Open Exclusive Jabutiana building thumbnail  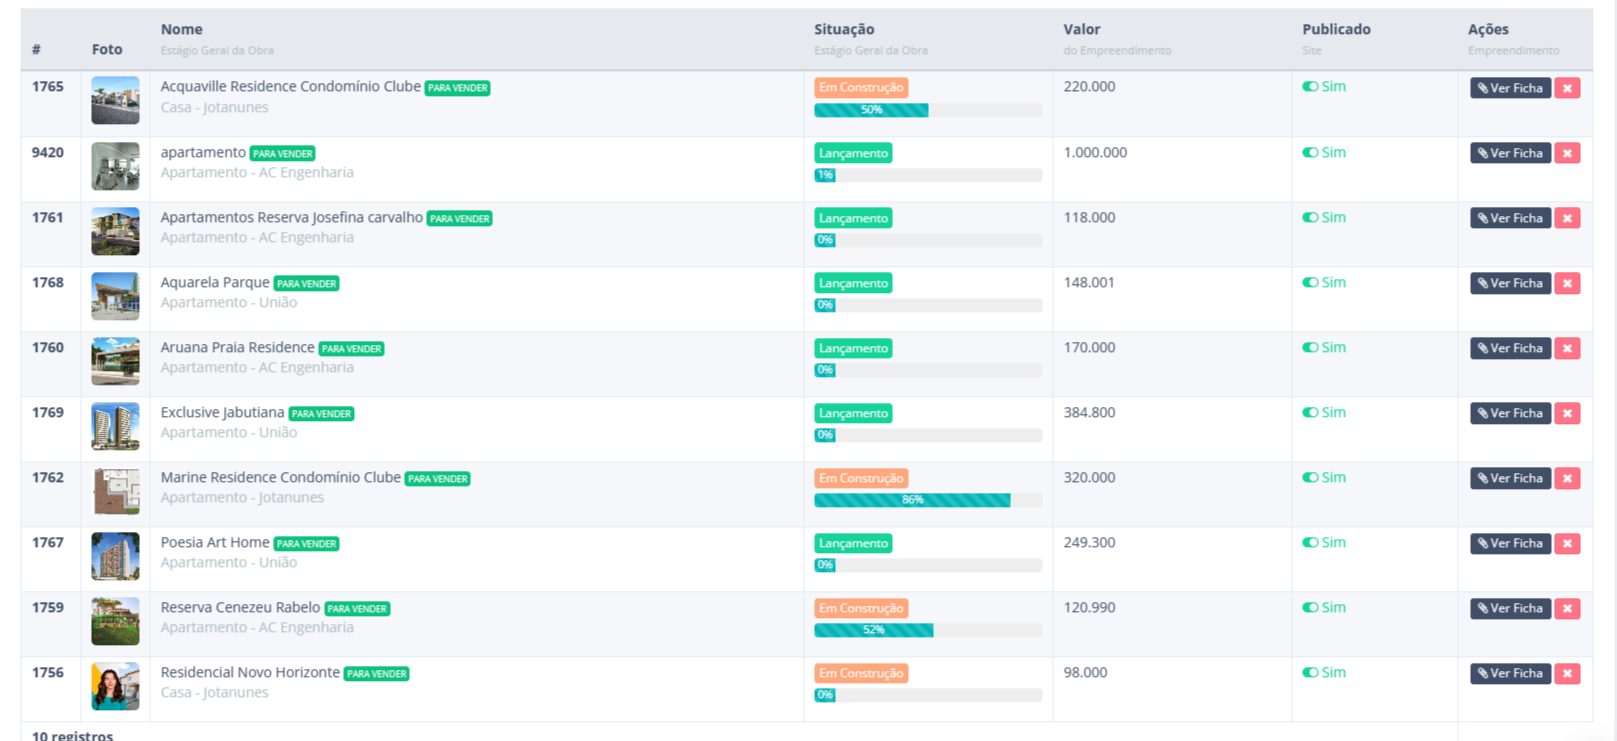pos(115,427)
